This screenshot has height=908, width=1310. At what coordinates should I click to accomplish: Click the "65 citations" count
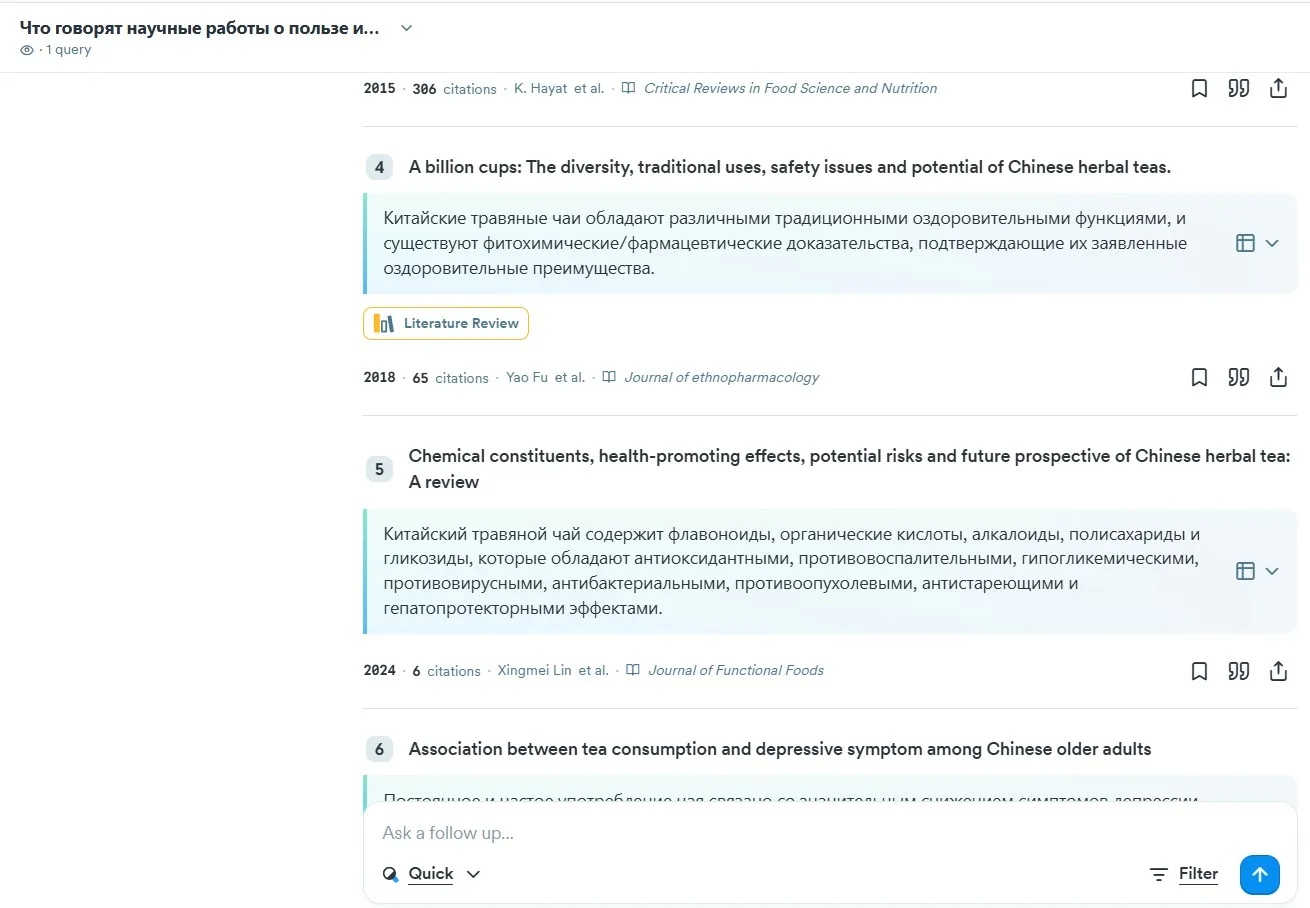(x=450, y=377)
